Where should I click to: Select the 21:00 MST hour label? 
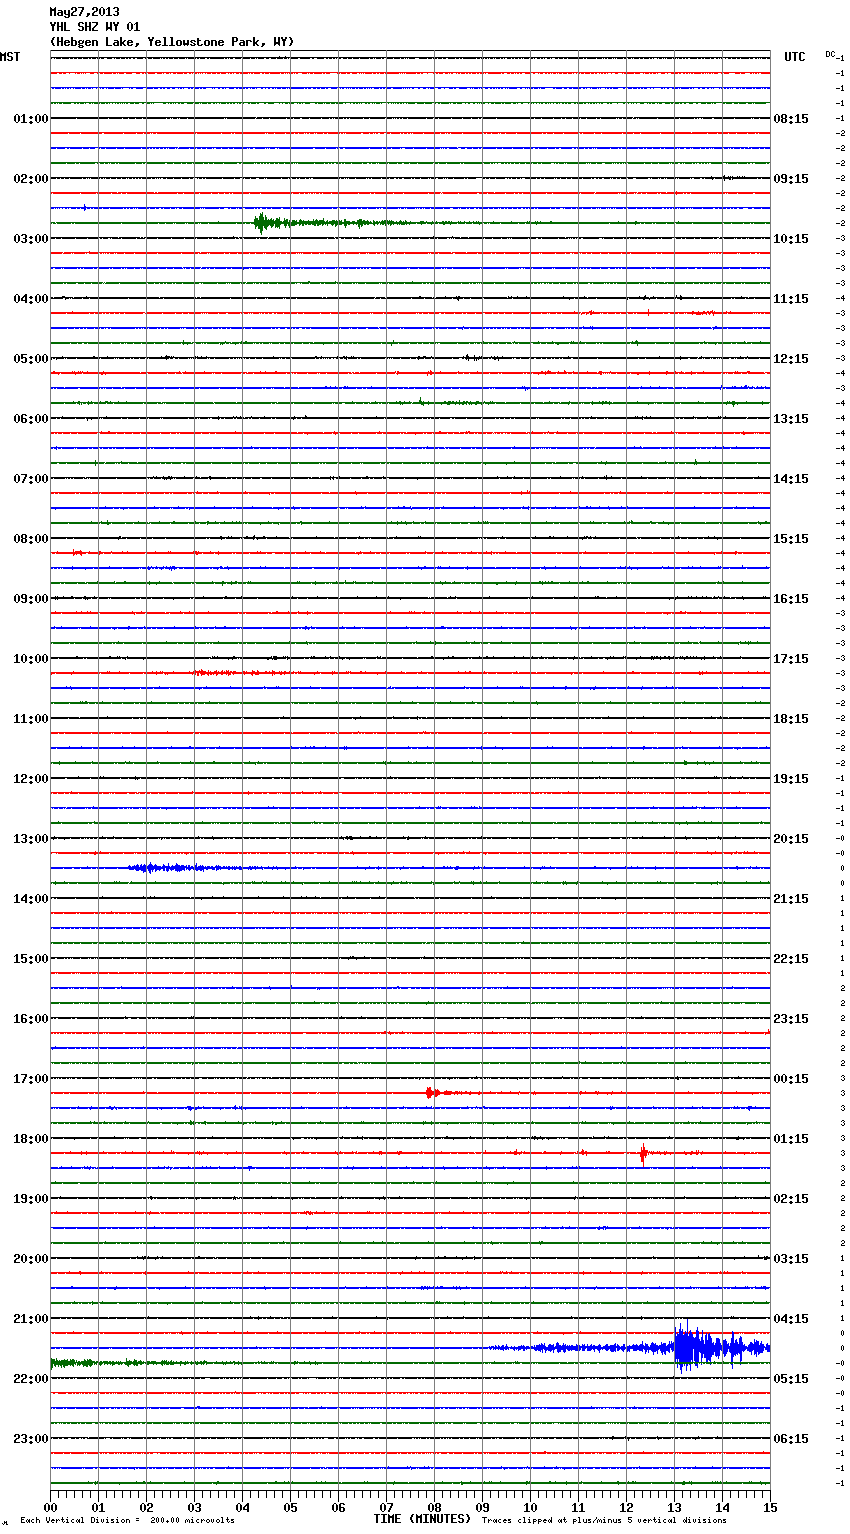(30, 1319)
